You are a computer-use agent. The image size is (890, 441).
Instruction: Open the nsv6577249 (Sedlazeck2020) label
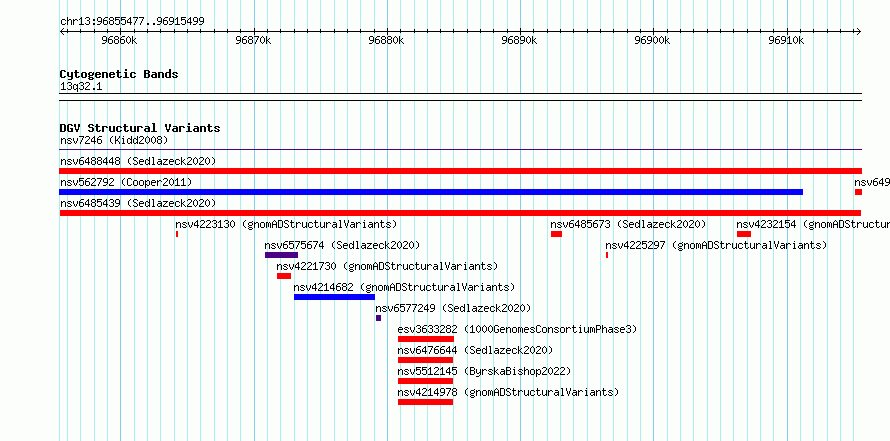tap(453, 308)
